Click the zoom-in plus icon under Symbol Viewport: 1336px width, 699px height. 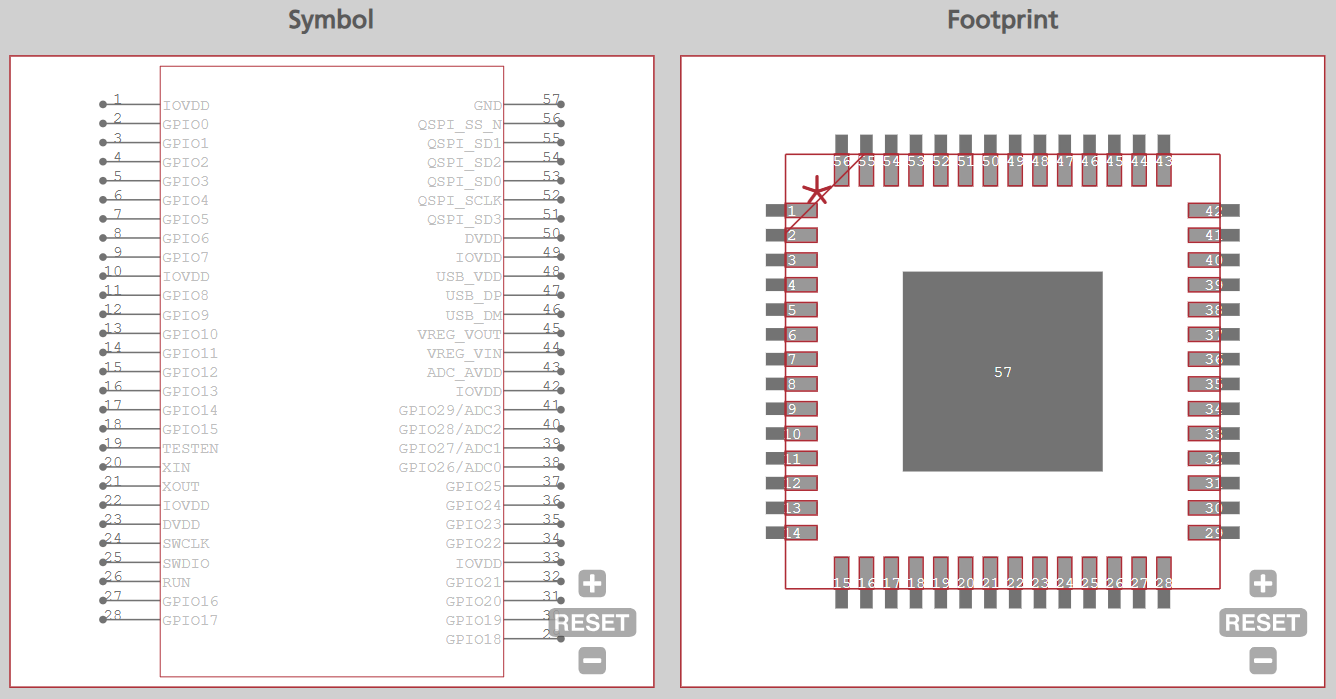[x=590, y=583]
